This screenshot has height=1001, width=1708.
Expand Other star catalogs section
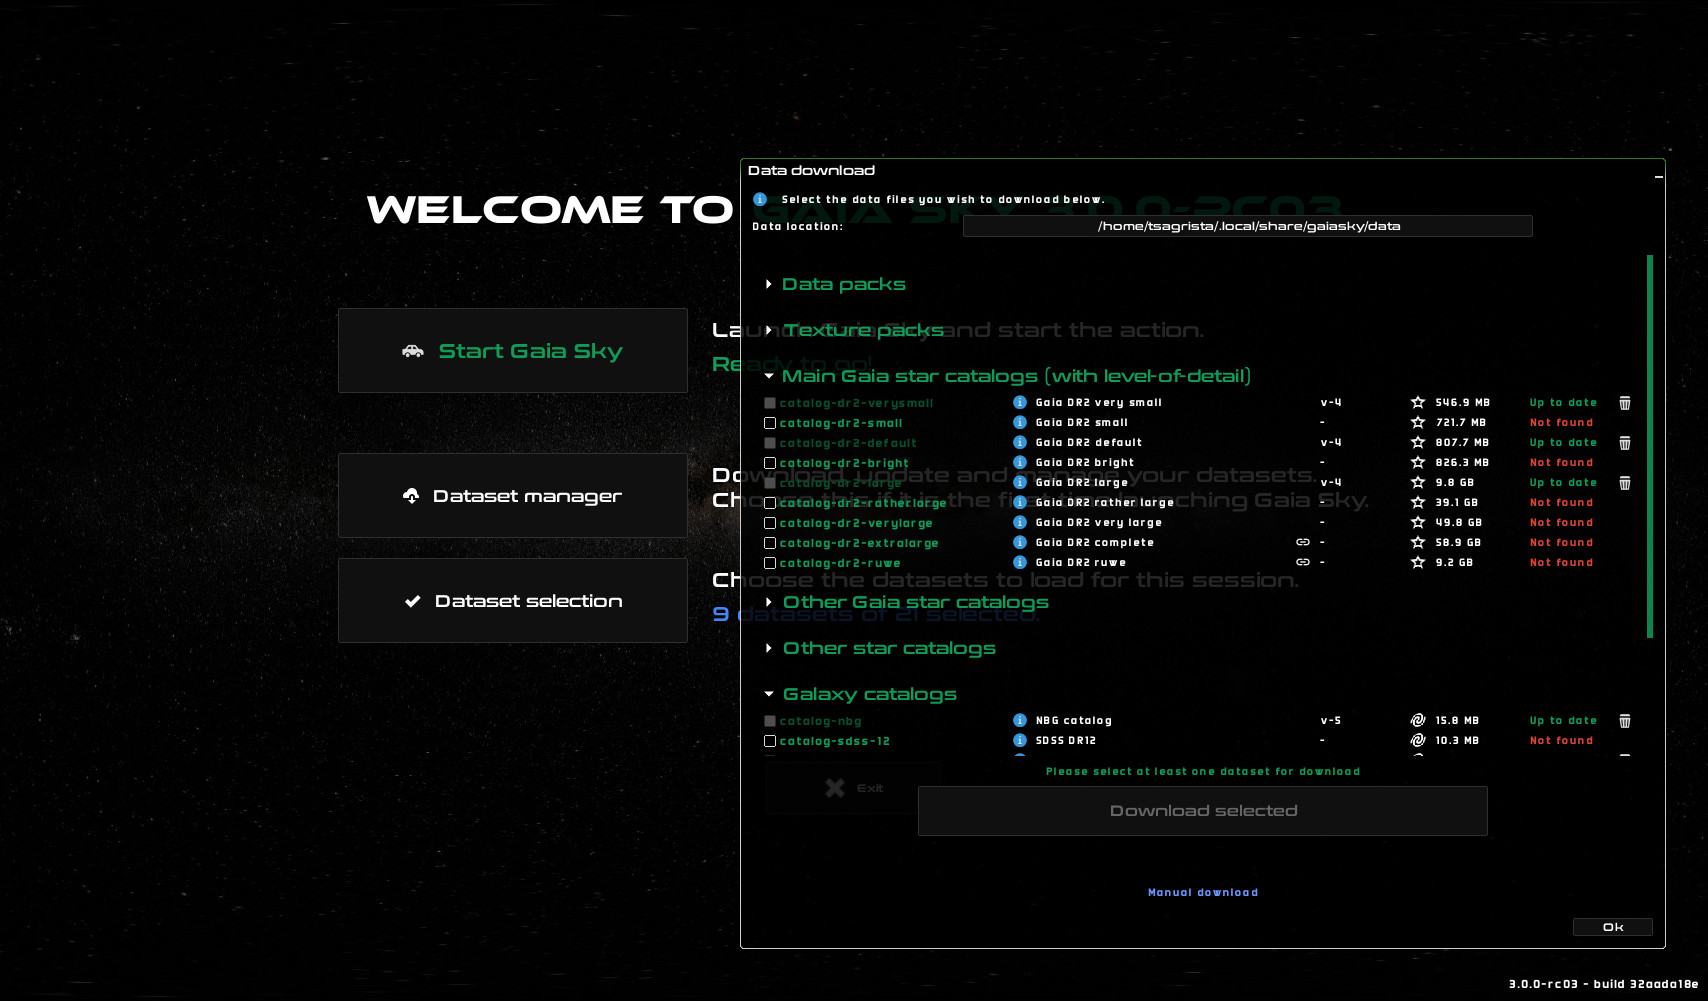click(768, 649)
